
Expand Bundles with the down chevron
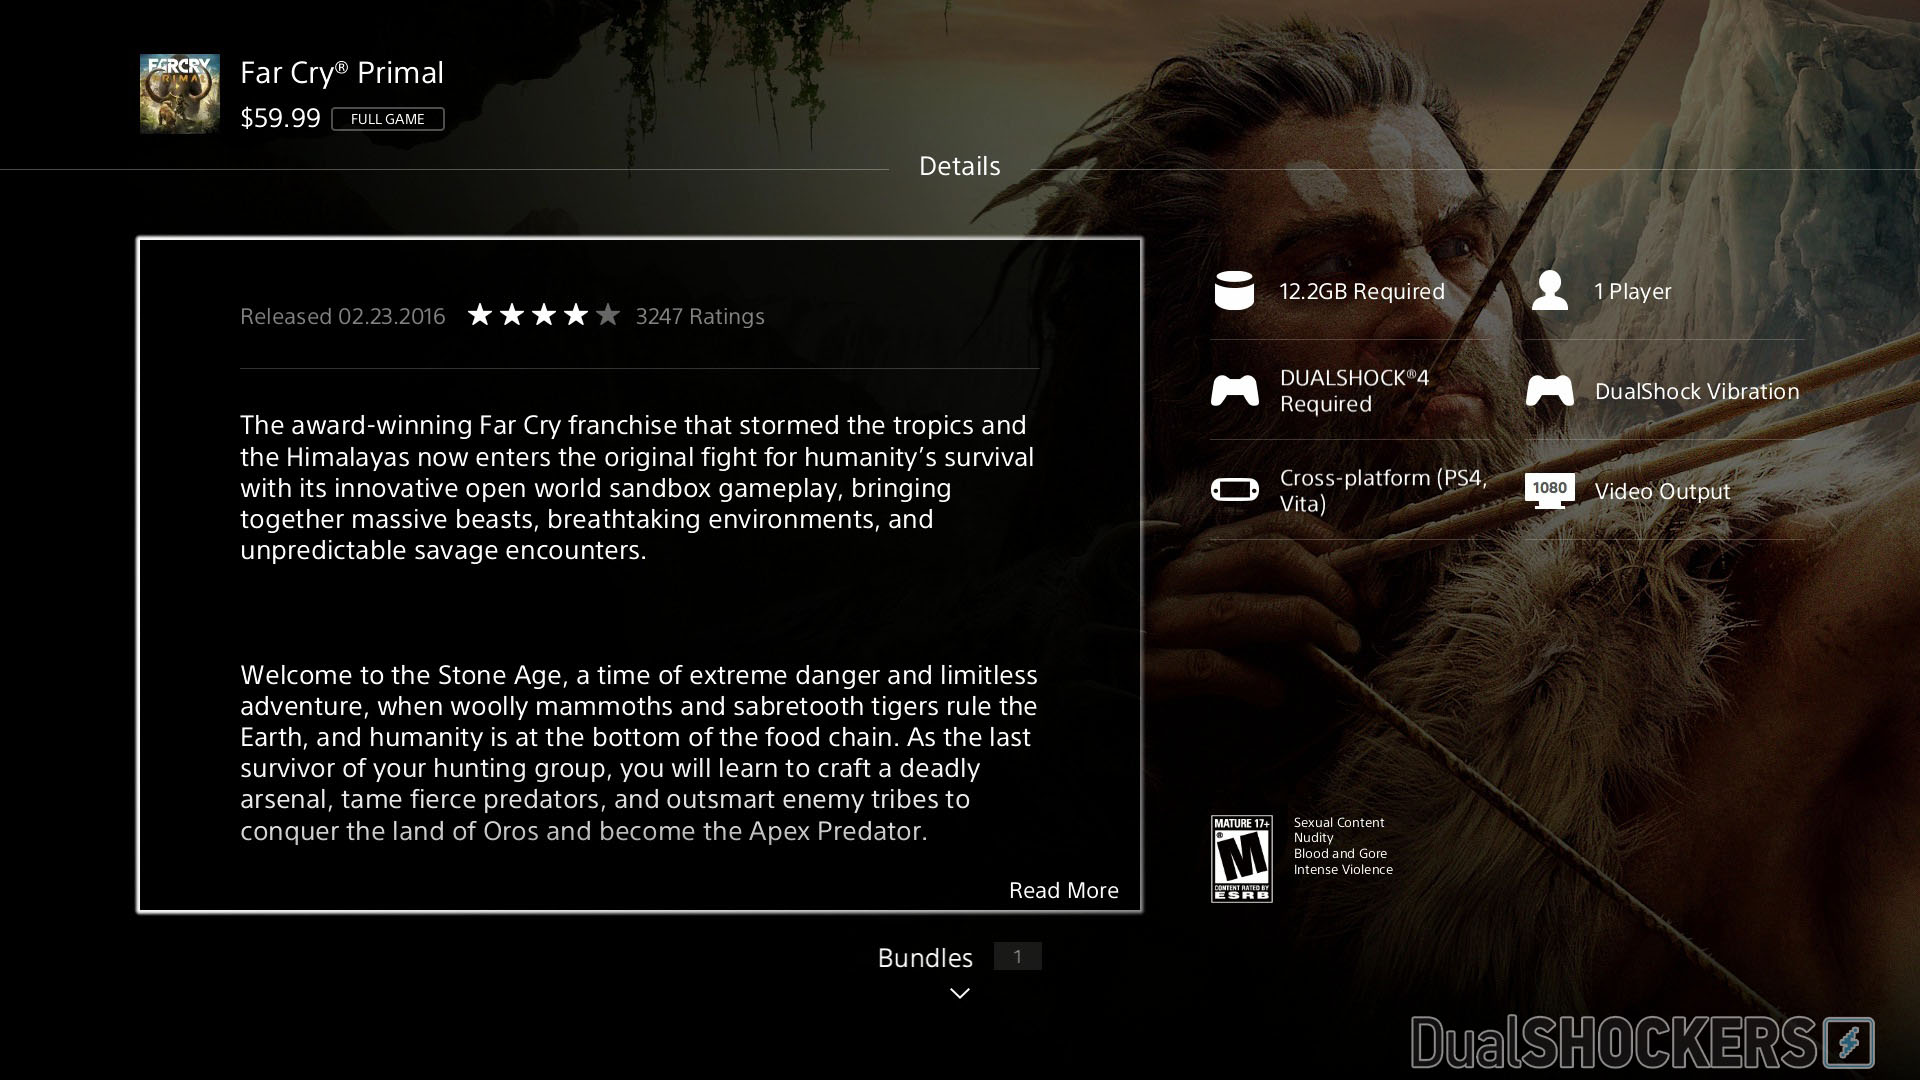(959, 993)
